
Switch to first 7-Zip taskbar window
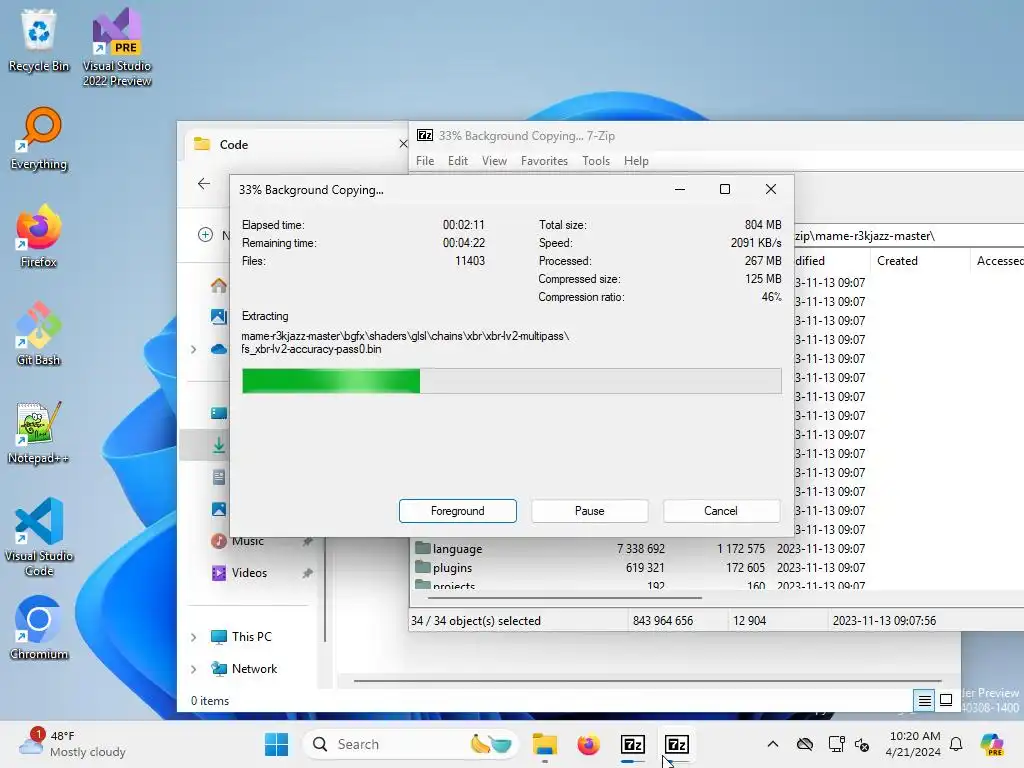click(x=633, y=744)
